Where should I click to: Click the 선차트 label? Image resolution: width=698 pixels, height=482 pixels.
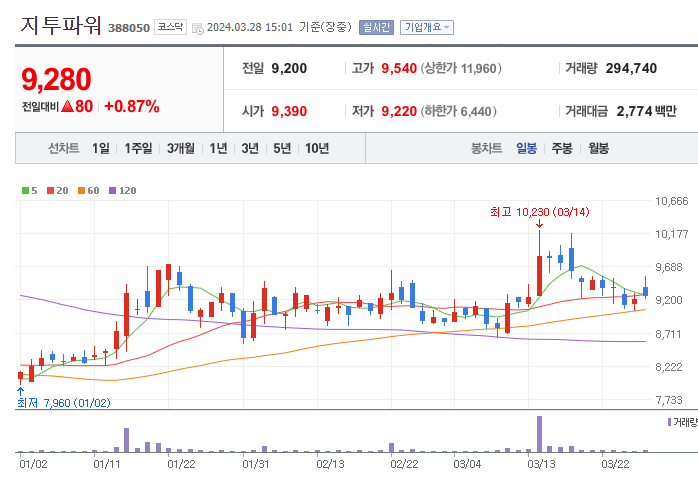coord(64,148)
